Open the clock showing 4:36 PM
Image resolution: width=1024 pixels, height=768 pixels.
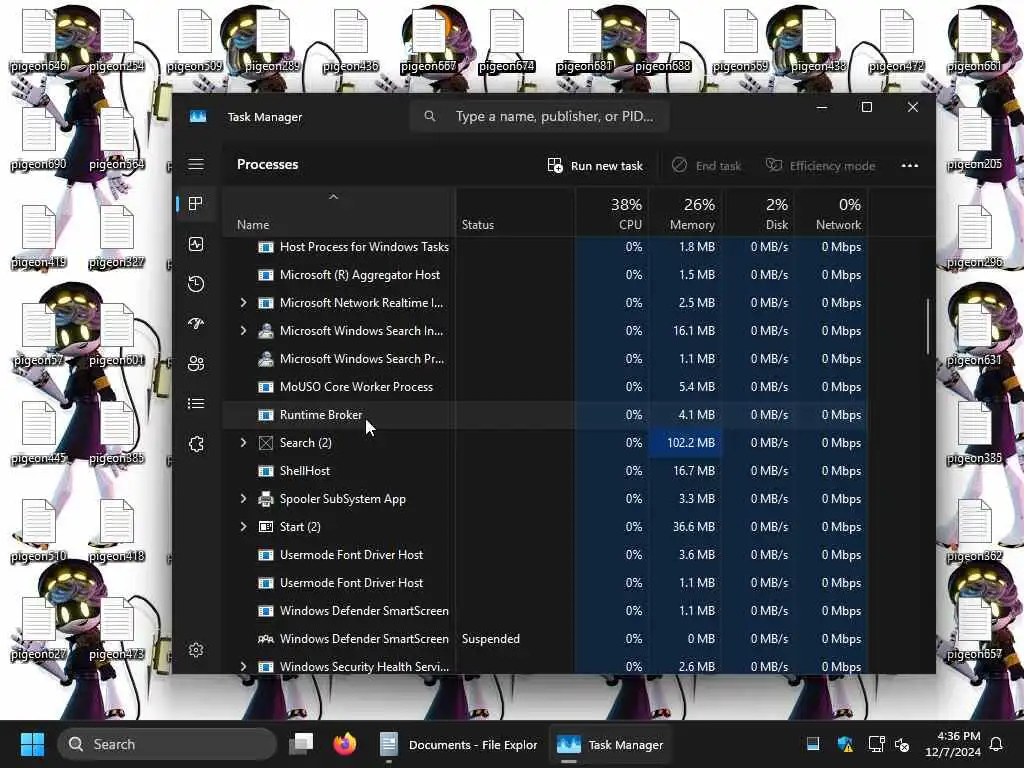[953, 744]
